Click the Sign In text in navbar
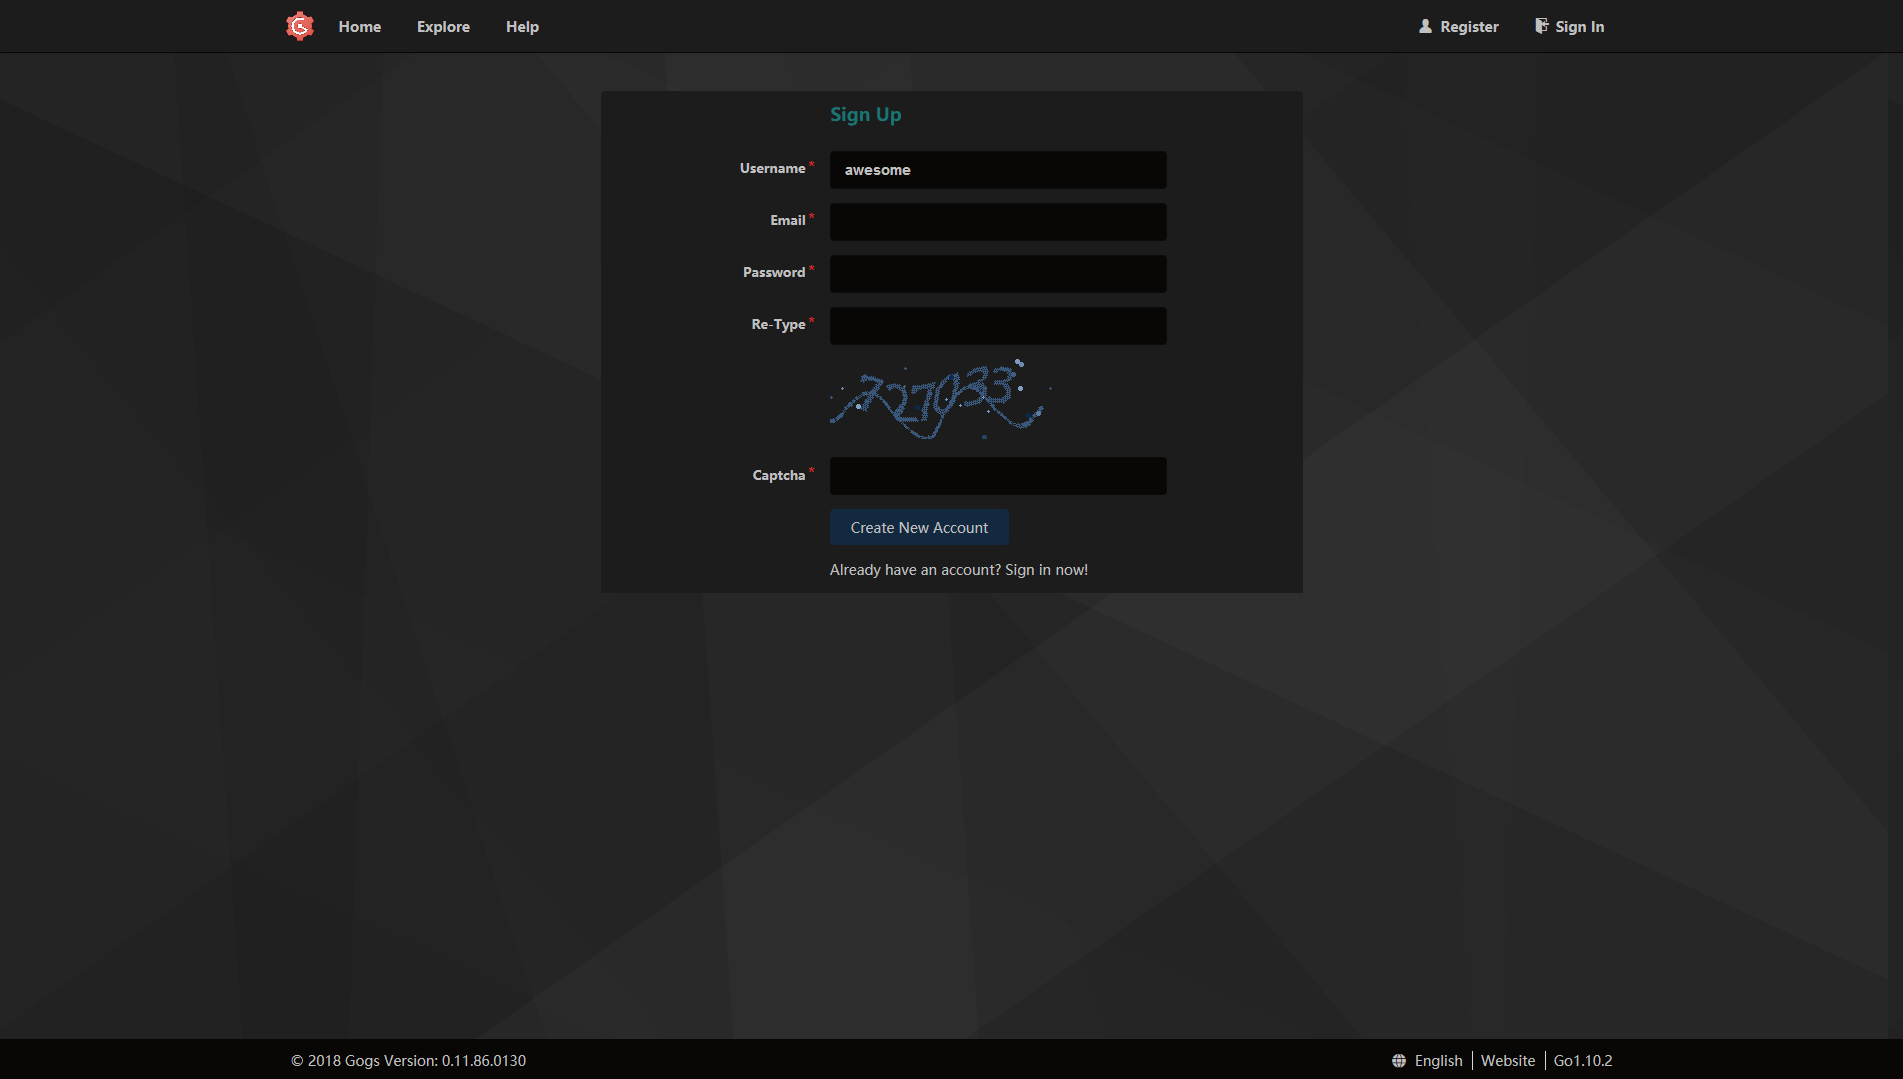The height and width of the screenshot is (1079, 1903). pyautogui.click(x=1579, y=27)
